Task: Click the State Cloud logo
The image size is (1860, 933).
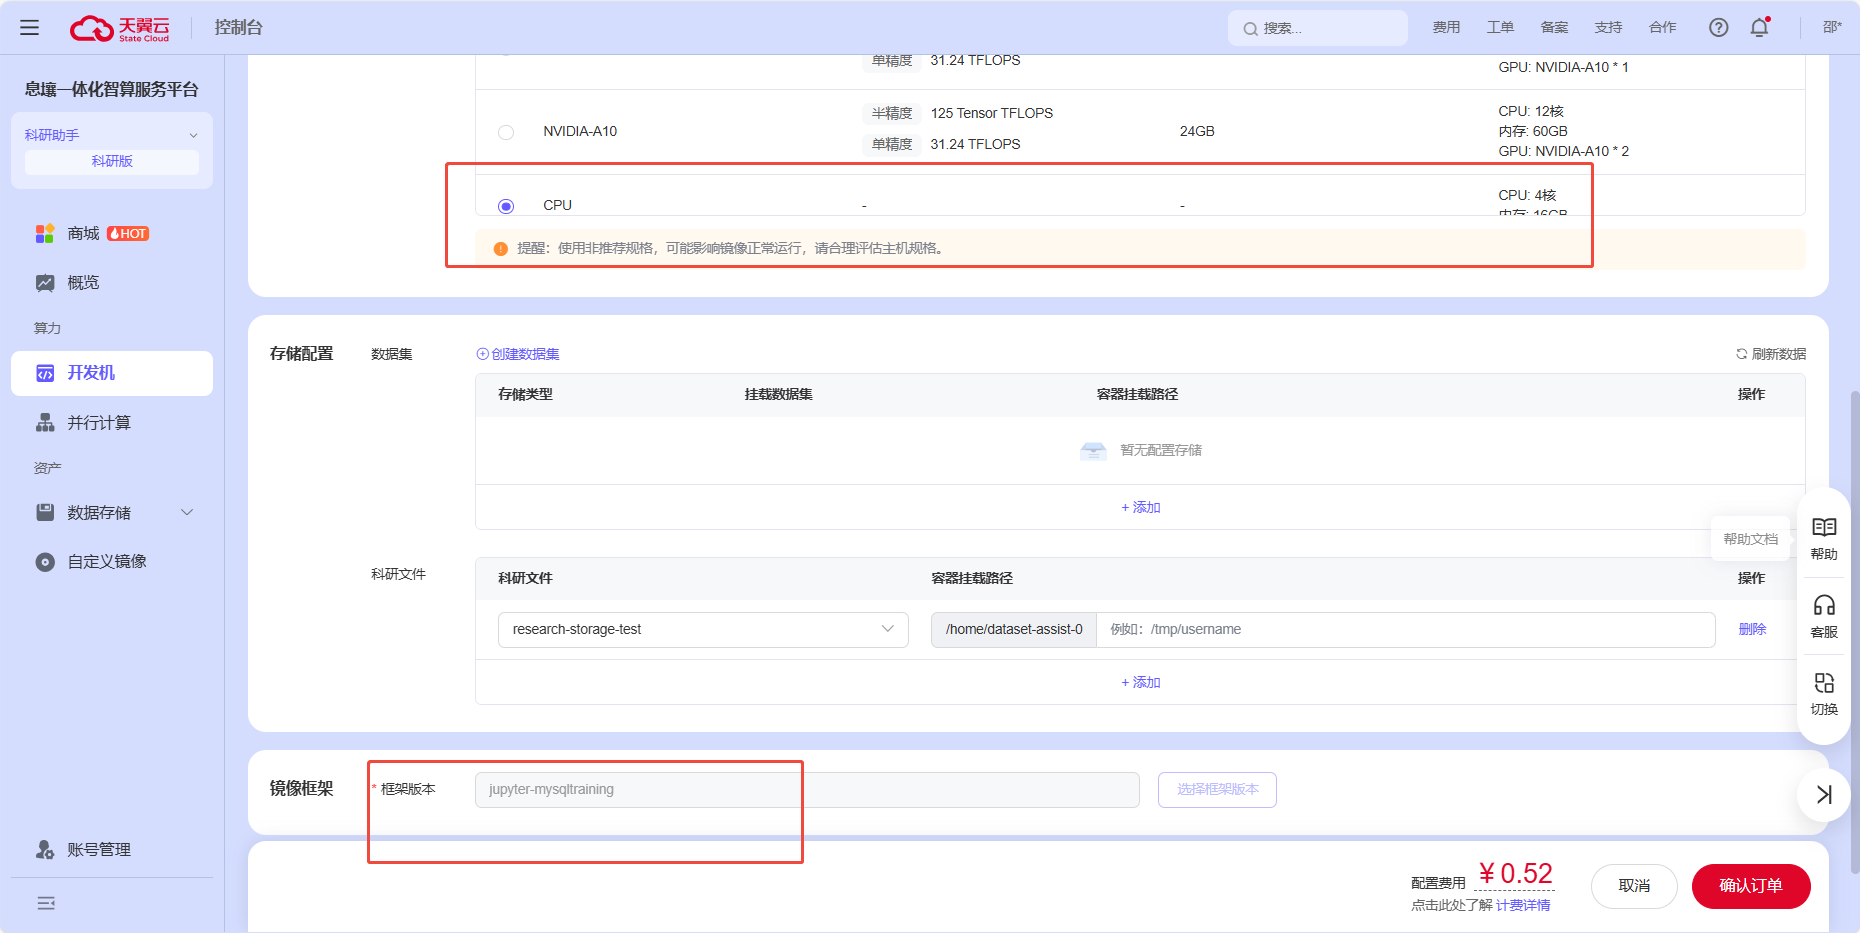Action: tap(120, 28)
